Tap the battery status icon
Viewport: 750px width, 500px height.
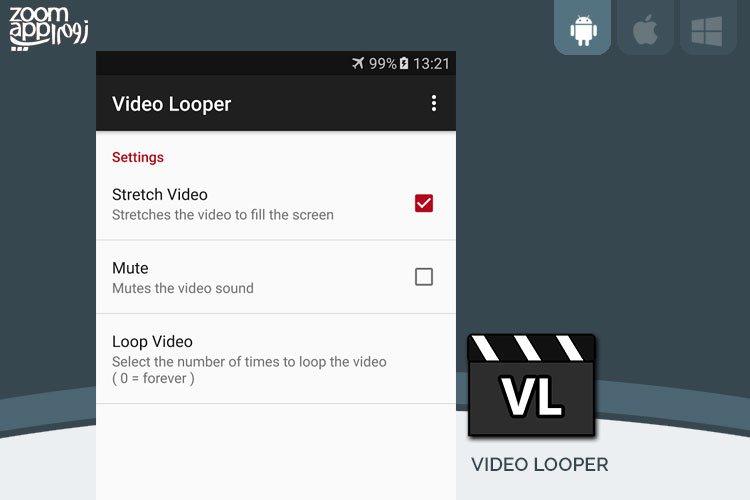coord(404,63)
